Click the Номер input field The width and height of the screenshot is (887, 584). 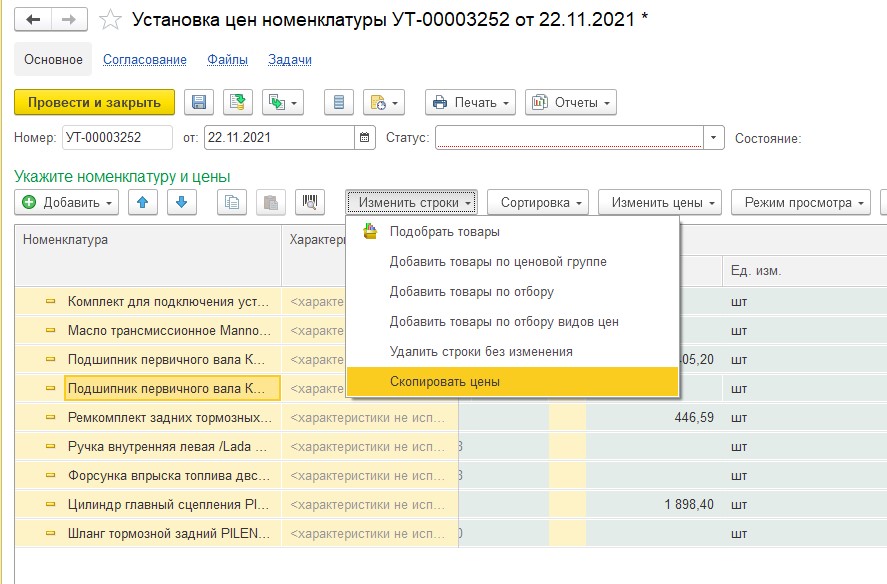pos(116,138)
